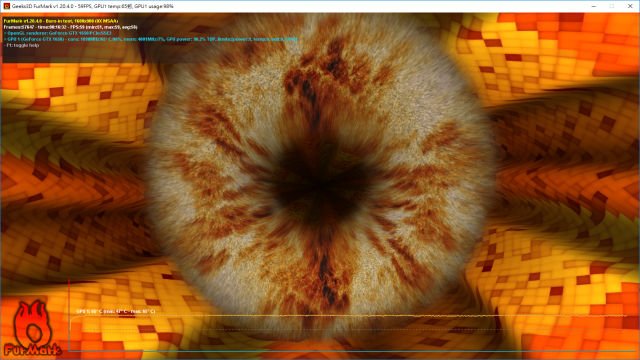Click the Frames and FPS statistics line
Image resolution: width=640 pixels, height=360 pixels.
click(x=70, y=27)
